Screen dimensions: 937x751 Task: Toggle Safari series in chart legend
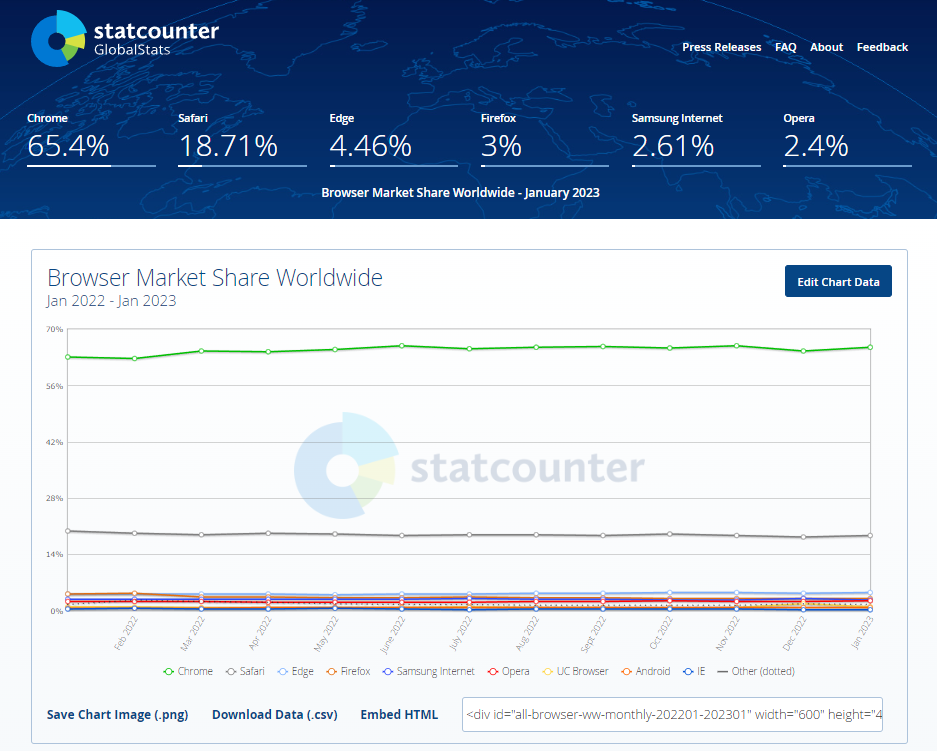pos(245,672)
